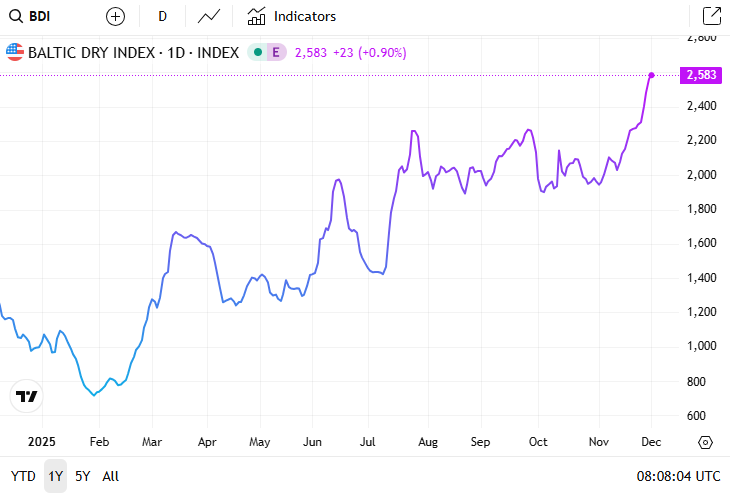Open the D interval dropdown

pos(162,16)
